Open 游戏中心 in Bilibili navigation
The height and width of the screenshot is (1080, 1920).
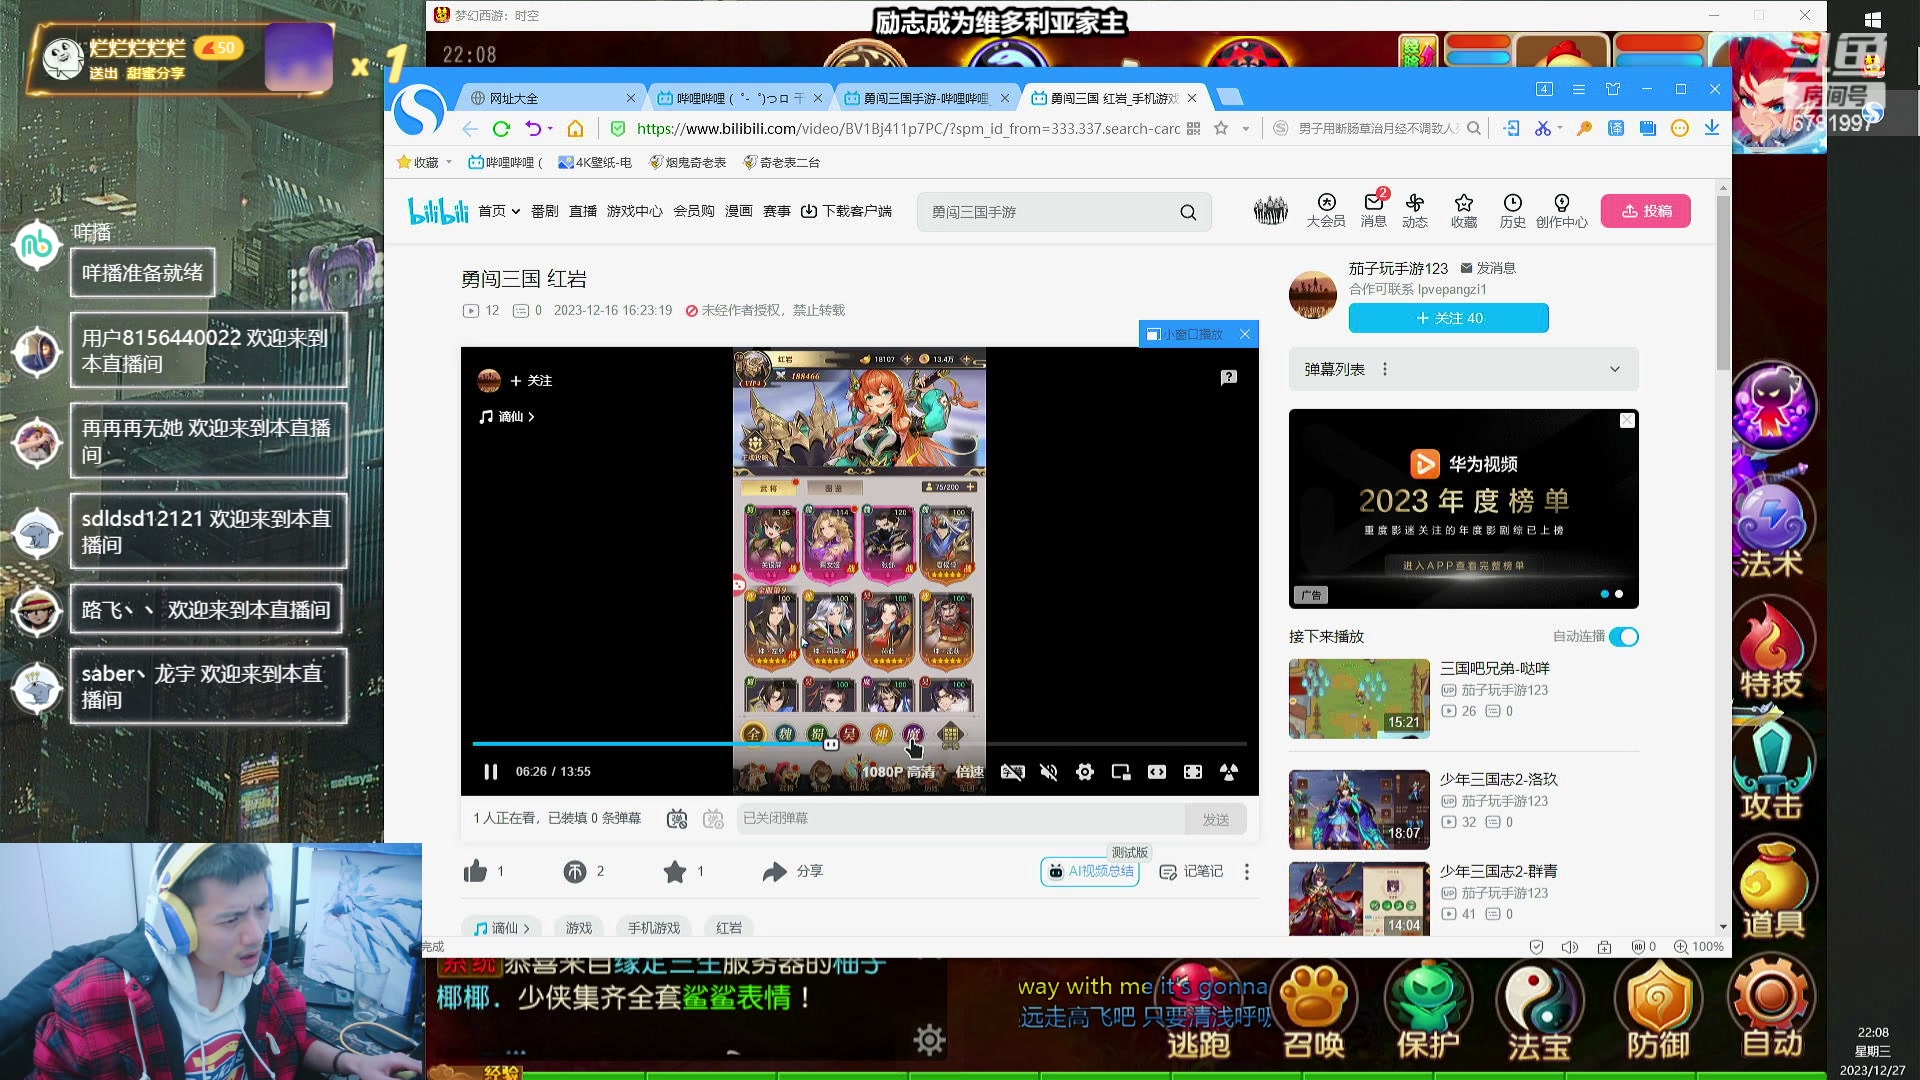pyautogui.click(x=635, y=211)
